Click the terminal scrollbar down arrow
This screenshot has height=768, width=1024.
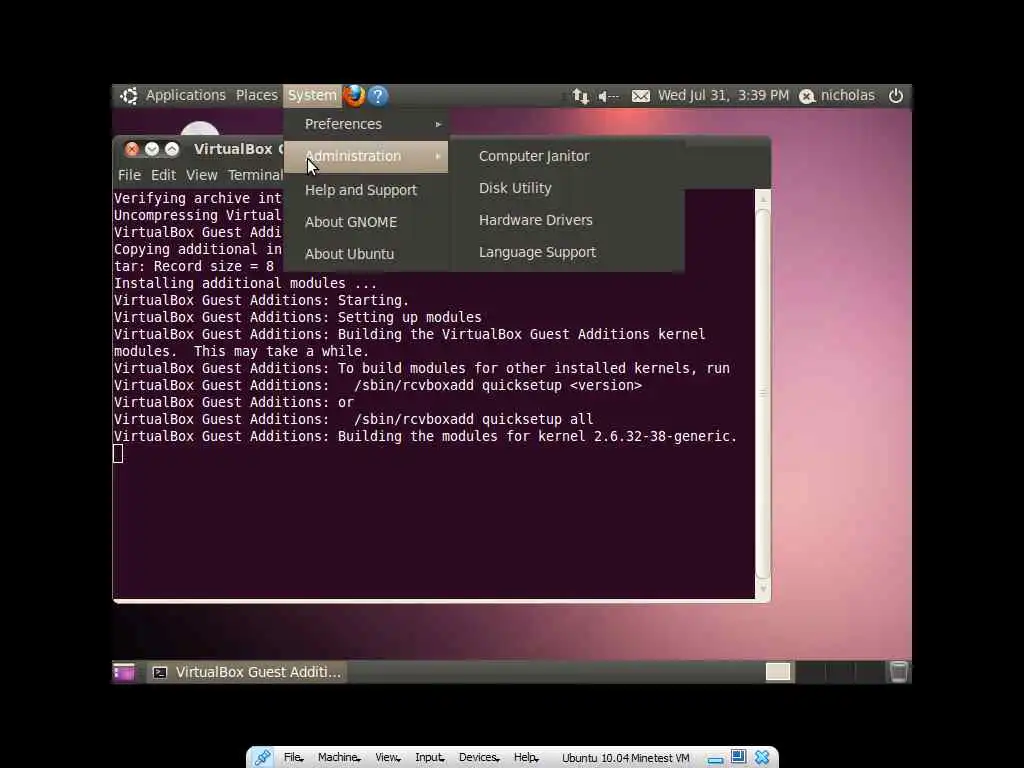pos(763,589)
